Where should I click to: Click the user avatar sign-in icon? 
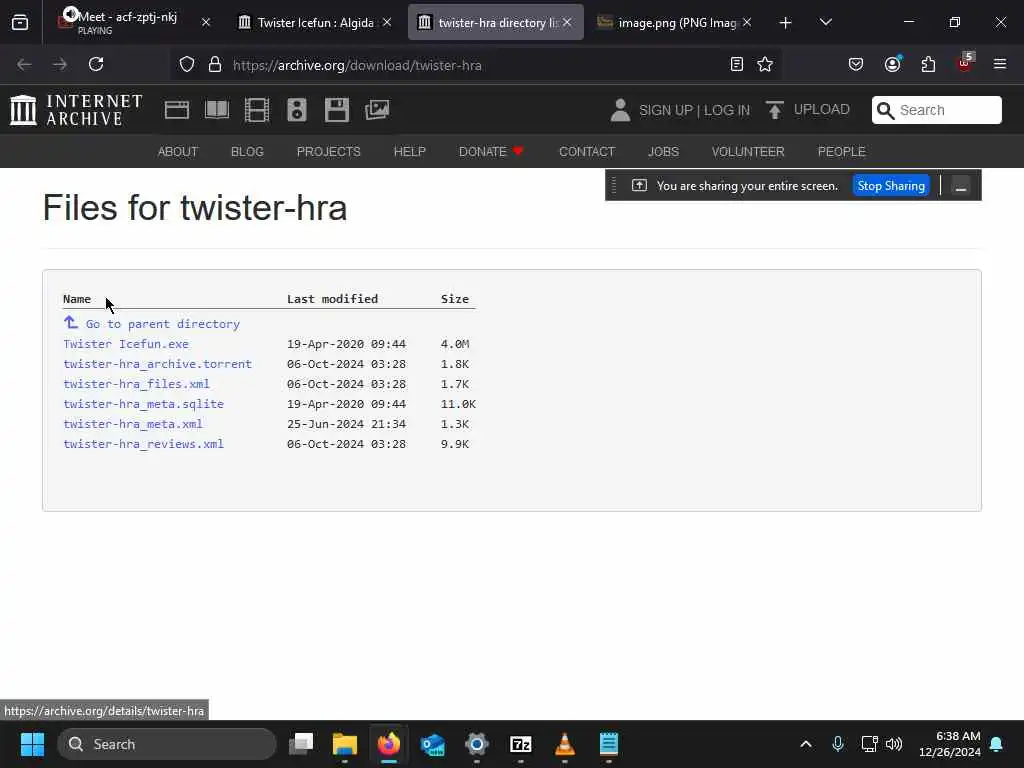[x=620, y=110]
